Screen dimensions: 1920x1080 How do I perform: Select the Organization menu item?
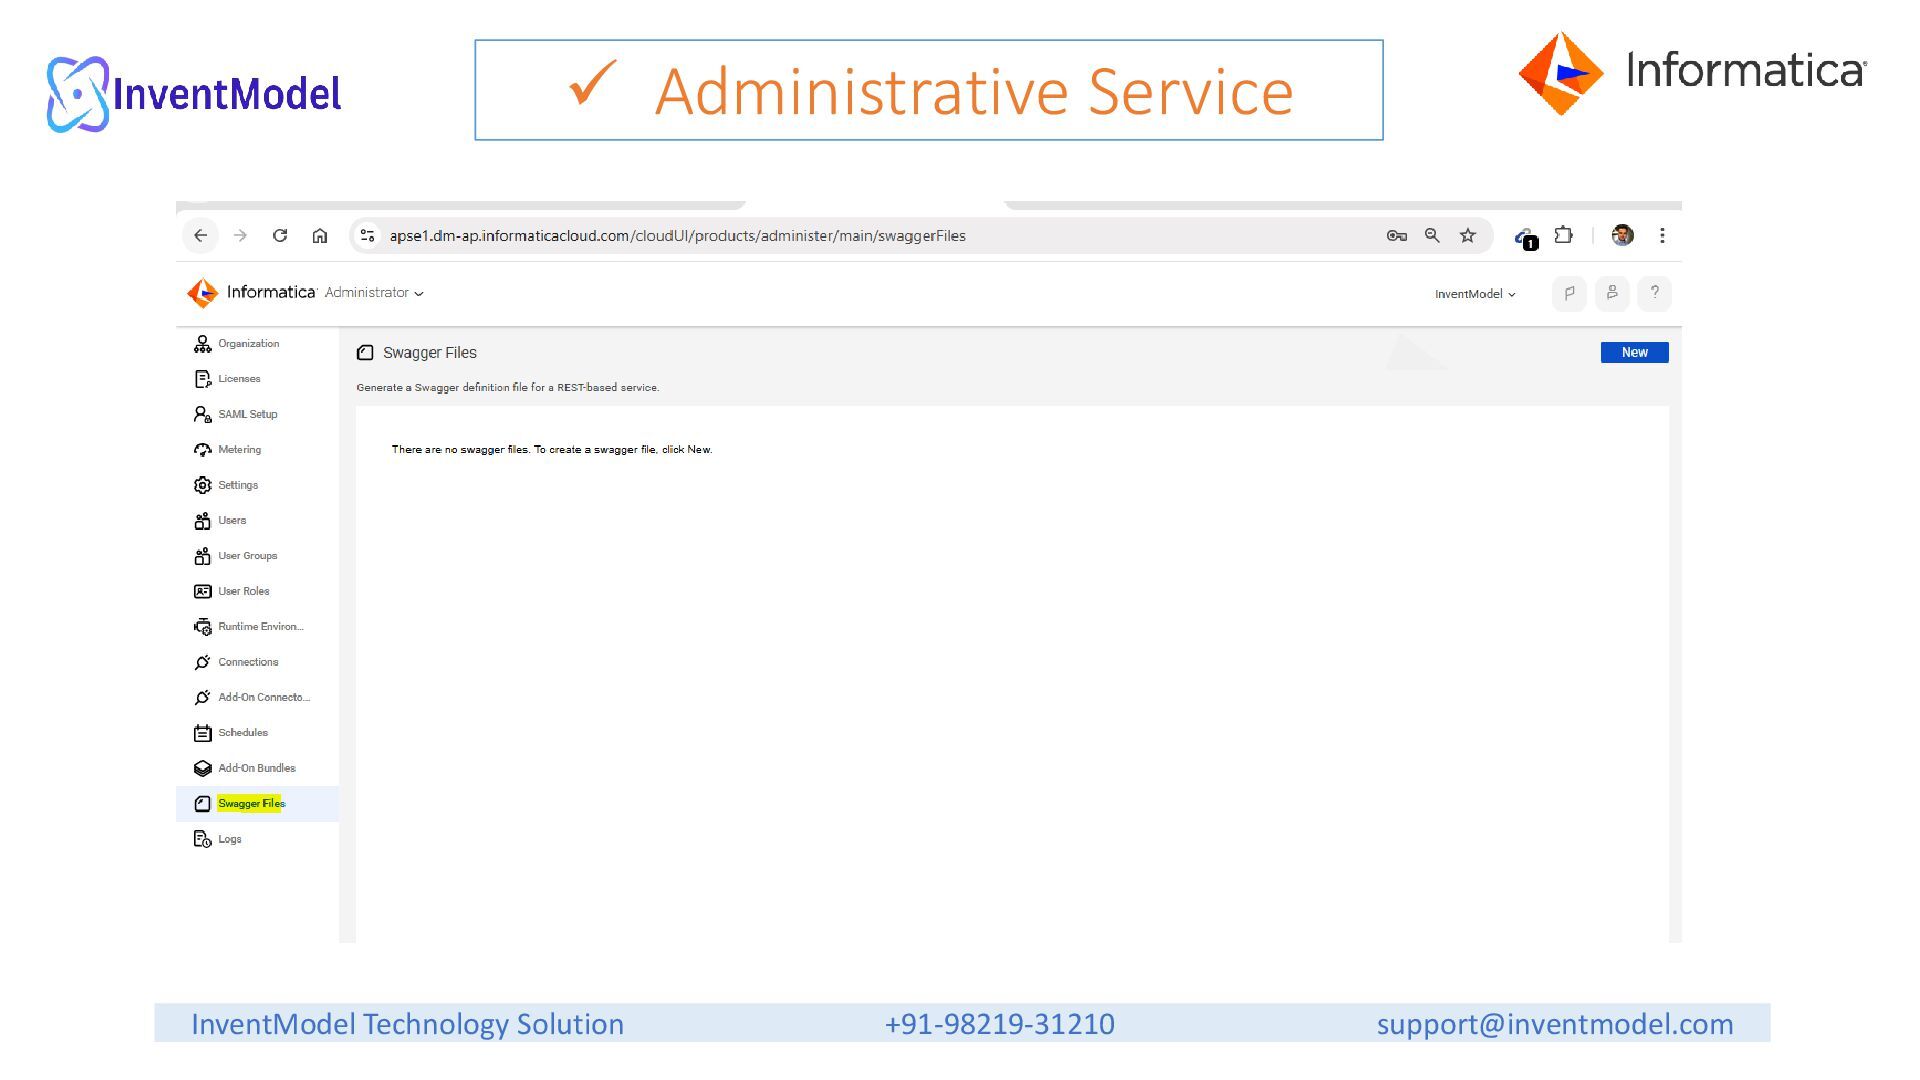[249, 344]
